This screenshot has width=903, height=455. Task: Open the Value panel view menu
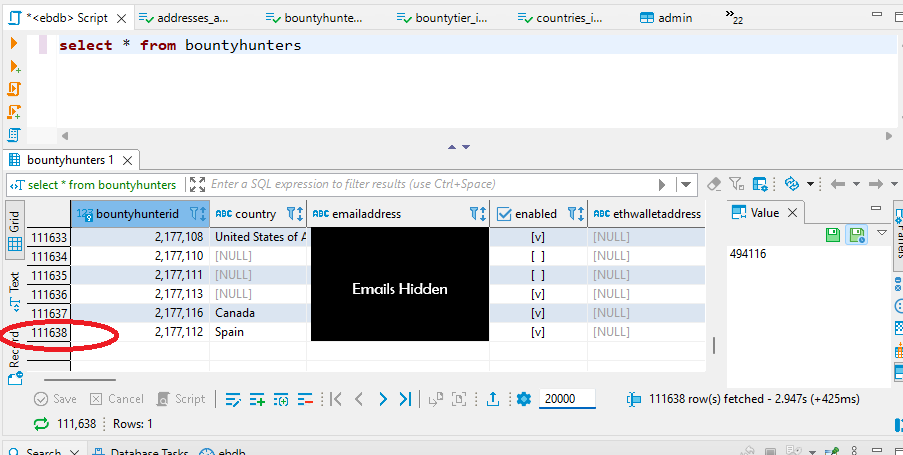881,232
